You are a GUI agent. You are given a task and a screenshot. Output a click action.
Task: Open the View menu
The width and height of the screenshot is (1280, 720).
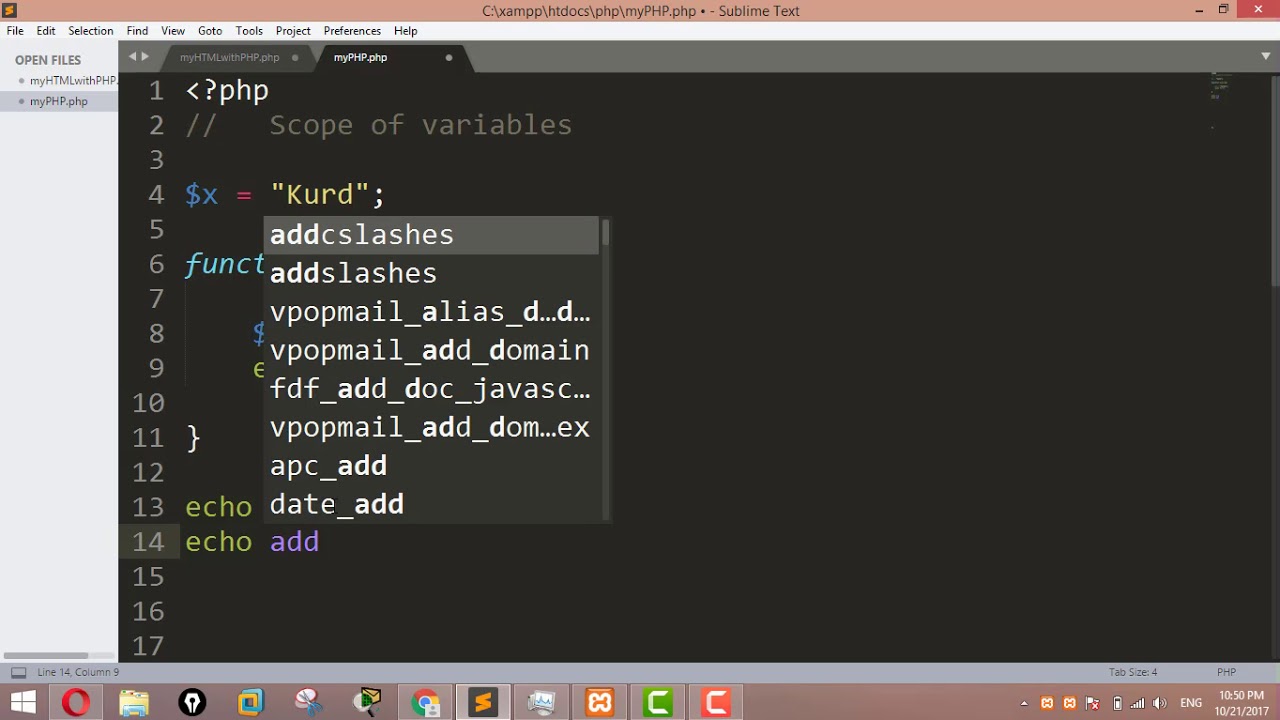(x=173, y=31)
